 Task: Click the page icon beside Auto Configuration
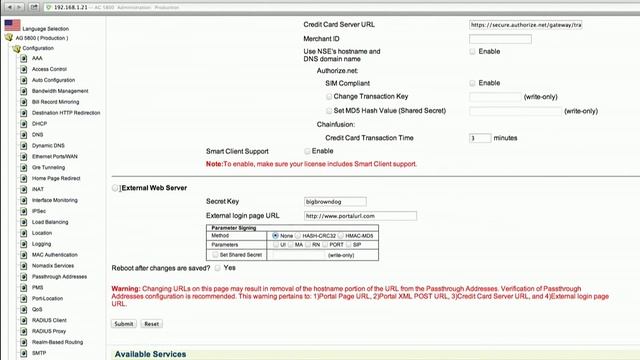pyautogui.click(x=24, y=80)
